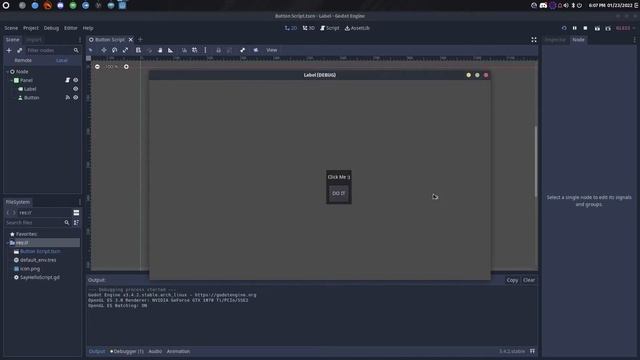Viewport: 640px width, 360px height.
Task: Choose the Rotate Mode tool
Action: pos(115,50)
